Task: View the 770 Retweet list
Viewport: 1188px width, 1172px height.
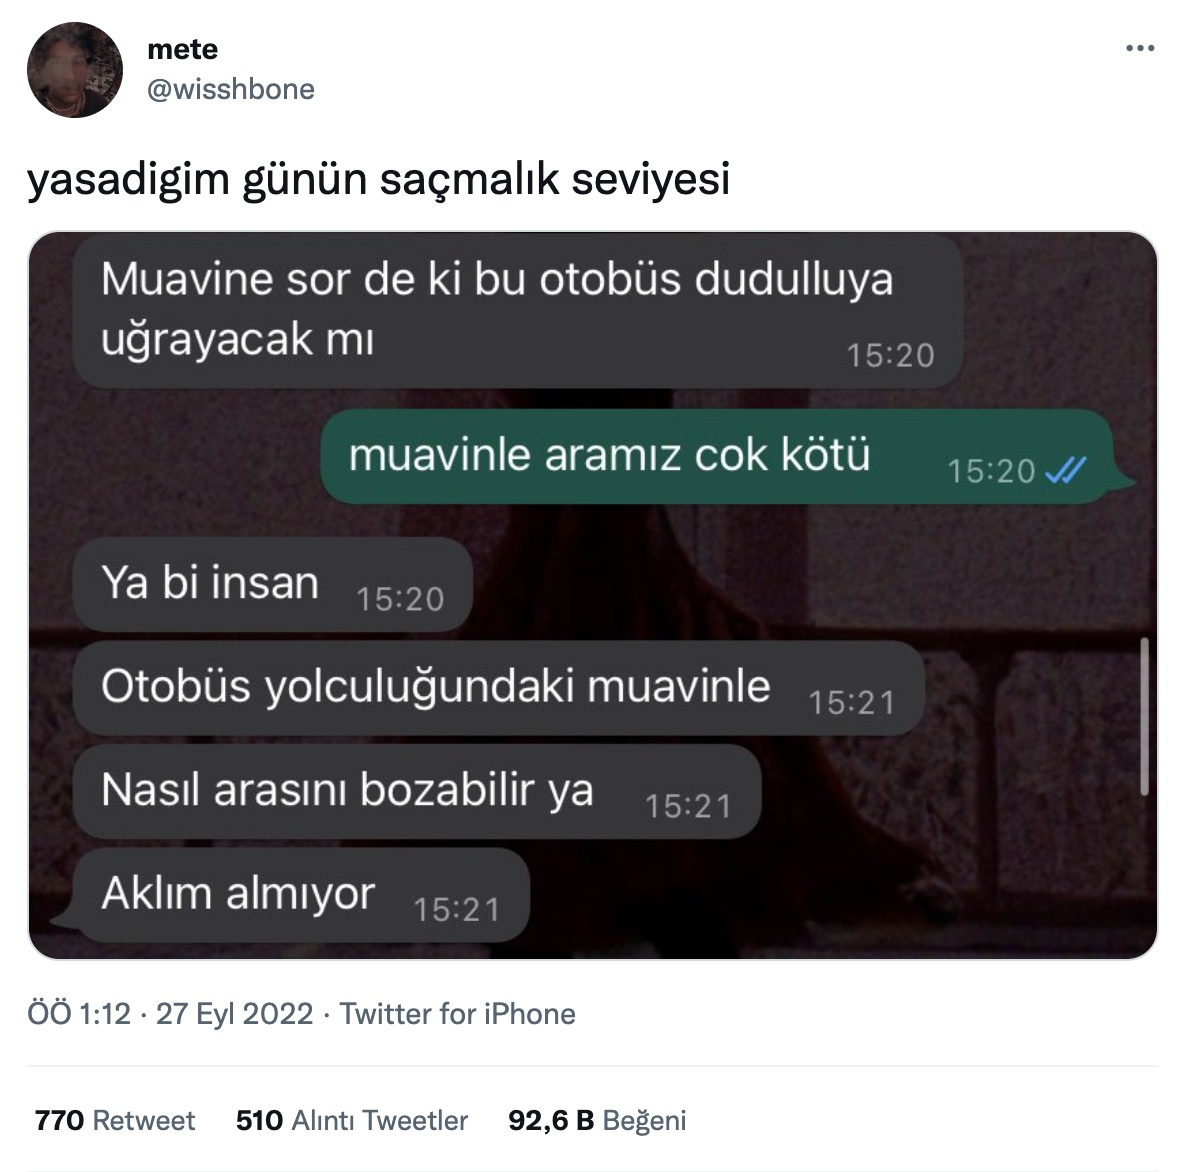Action: point(114,1120)
